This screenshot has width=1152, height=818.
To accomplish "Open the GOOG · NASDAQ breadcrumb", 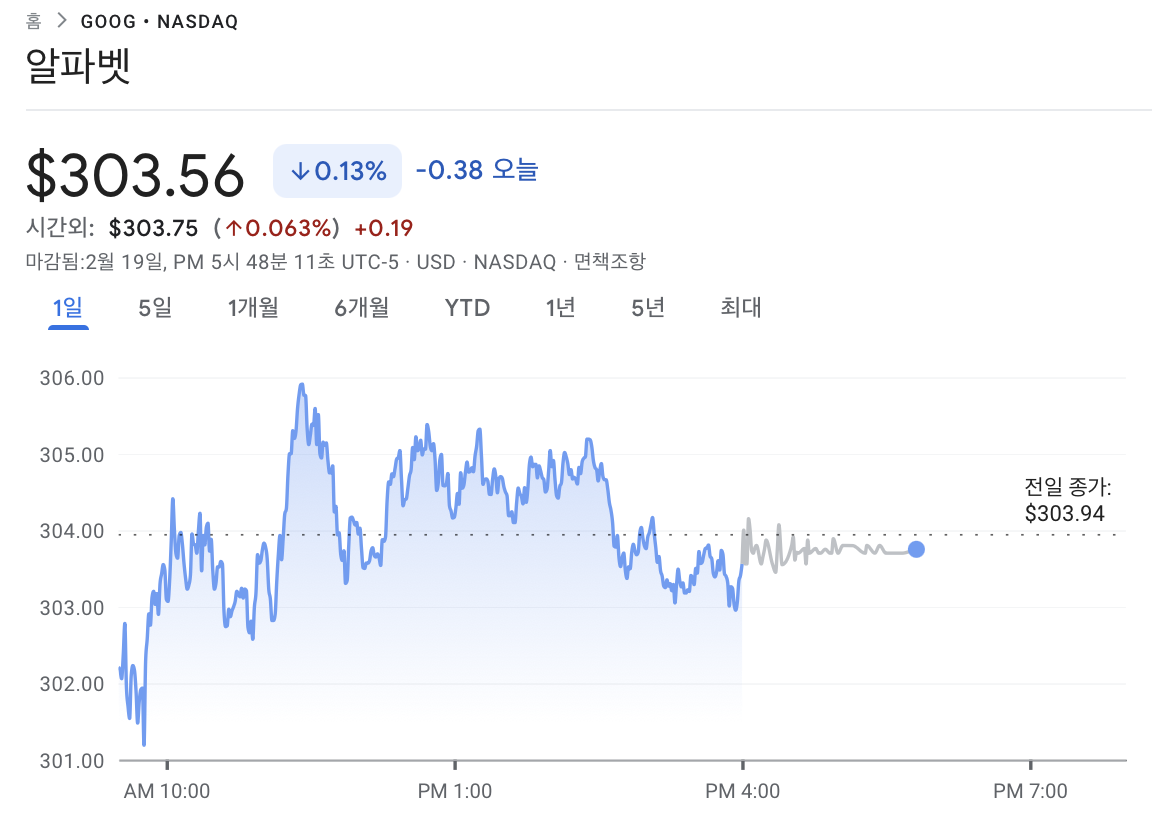I will tap(159, 21).
